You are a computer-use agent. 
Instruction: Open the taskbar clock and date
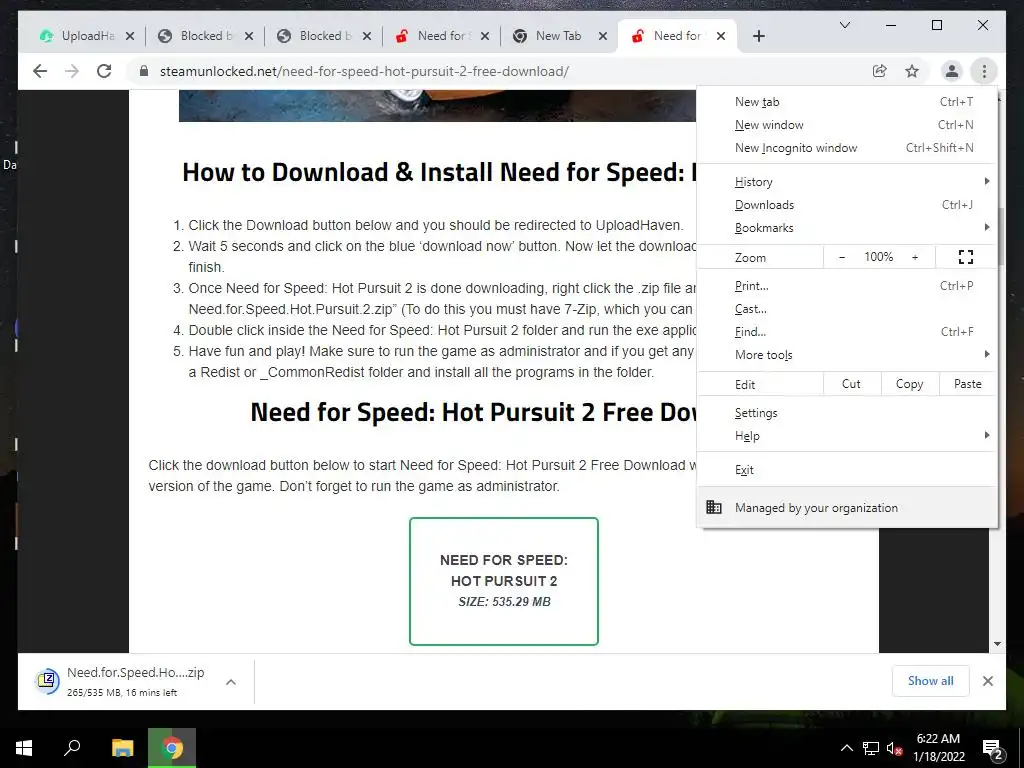click(938, 748)
